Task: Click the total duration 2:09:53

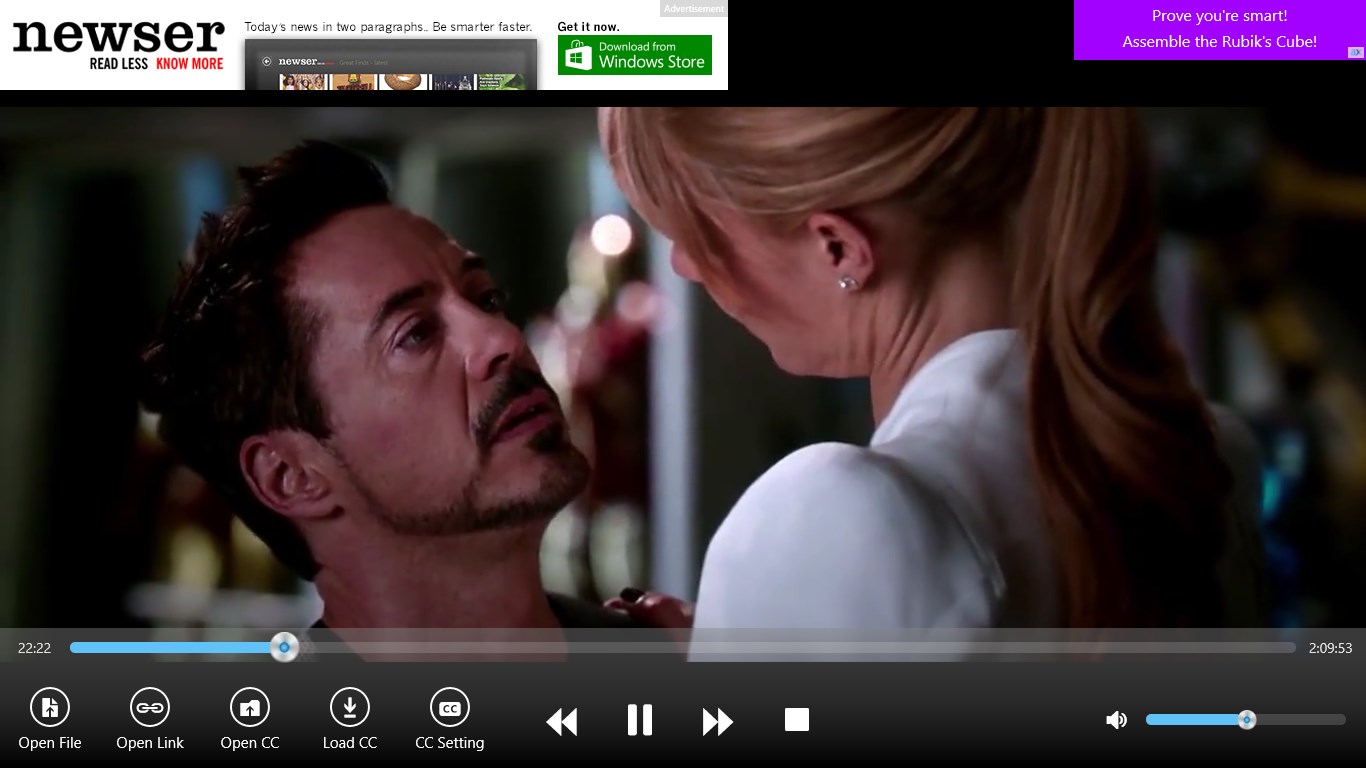Action: pyautogui.click(x=1330, y=648)
